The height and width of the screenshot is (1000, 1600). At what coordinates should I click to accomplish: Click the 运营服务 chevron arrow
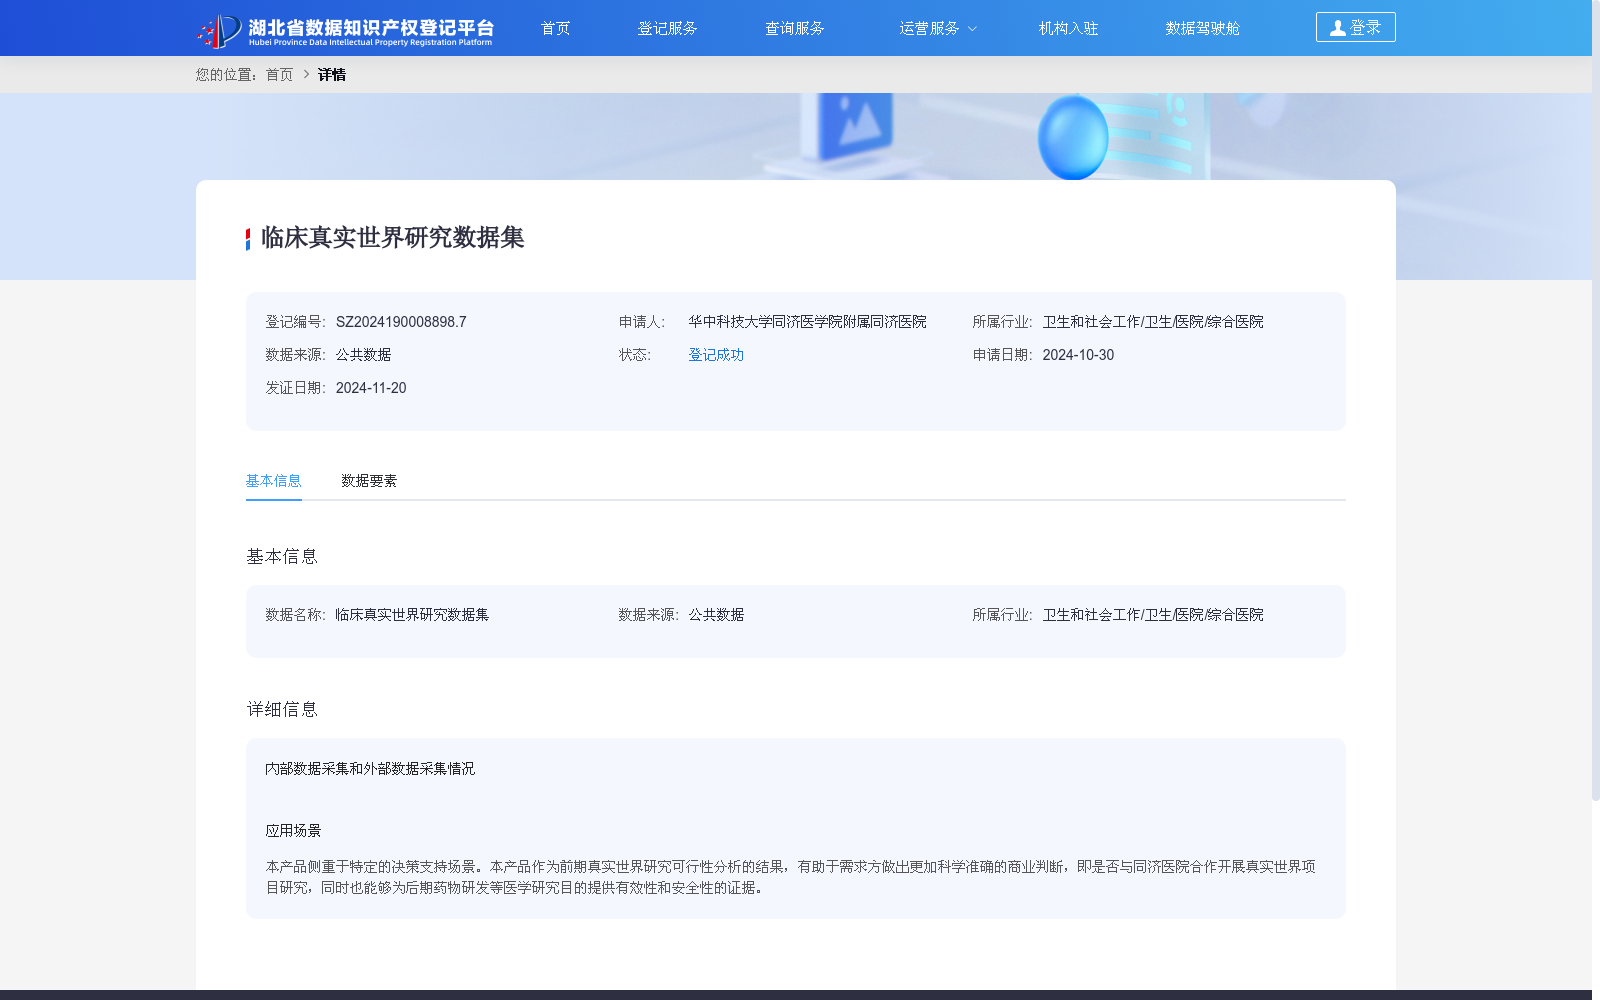(x=972, y=29)
